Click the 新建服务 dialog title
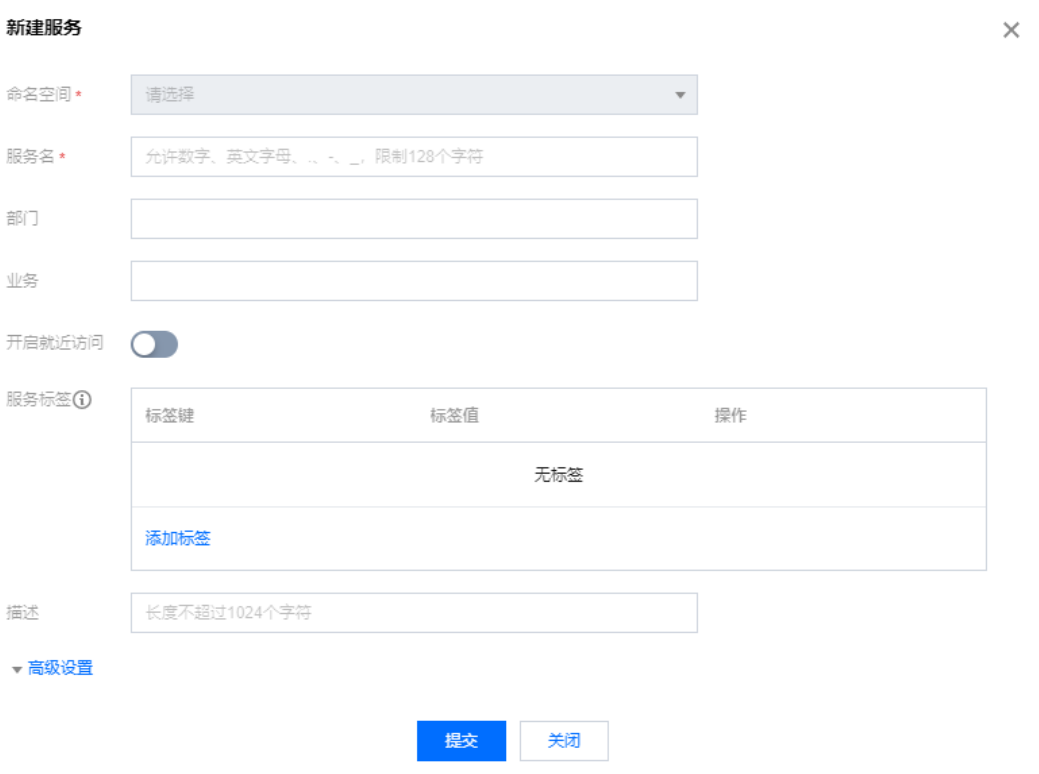This screenshot has height=774, width=1039. pyautogui.click(x=44, y=28)
